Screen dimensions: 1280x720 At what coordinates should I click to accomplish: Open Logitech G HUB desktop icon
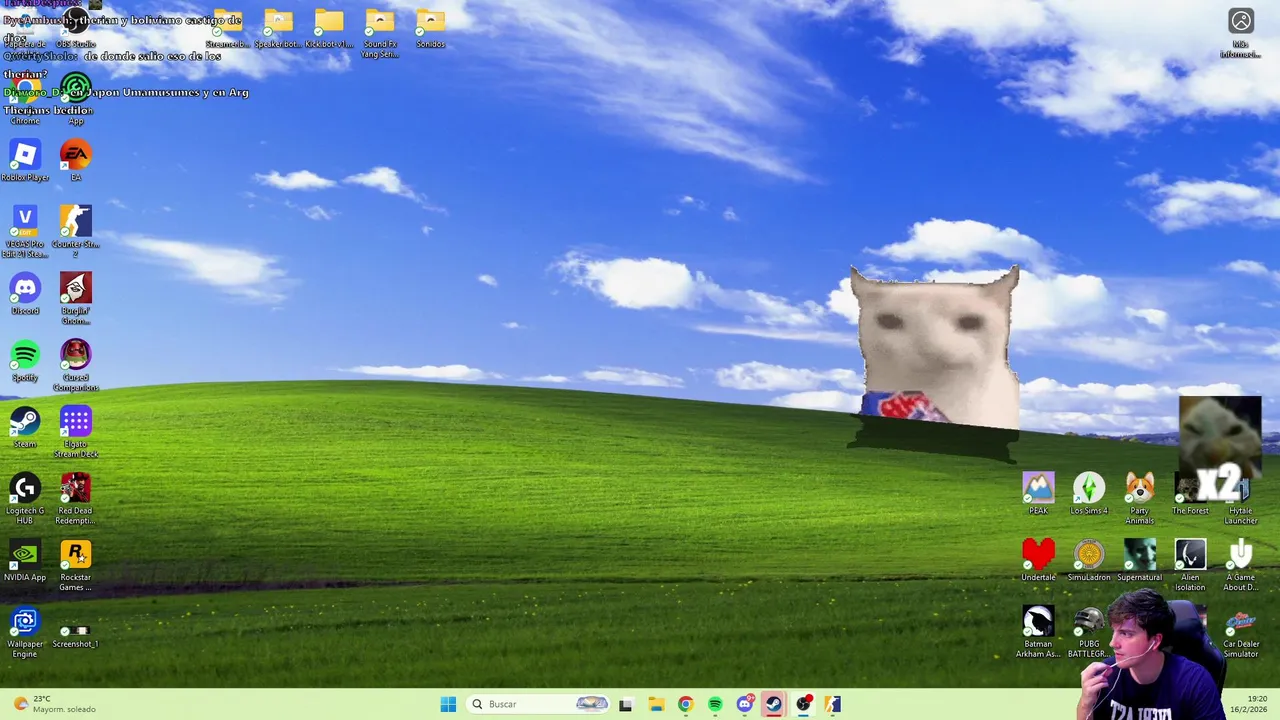25,498
